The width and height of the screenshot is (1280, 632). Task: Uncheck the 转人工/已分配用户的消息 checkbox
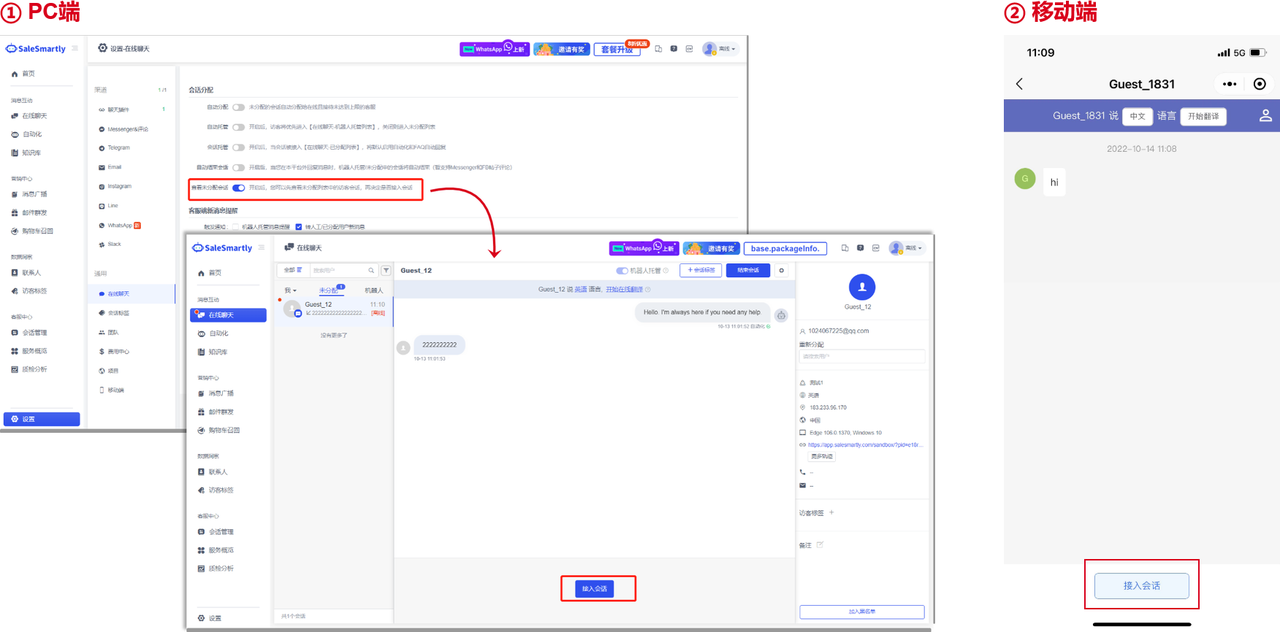[x=298, y=227]
